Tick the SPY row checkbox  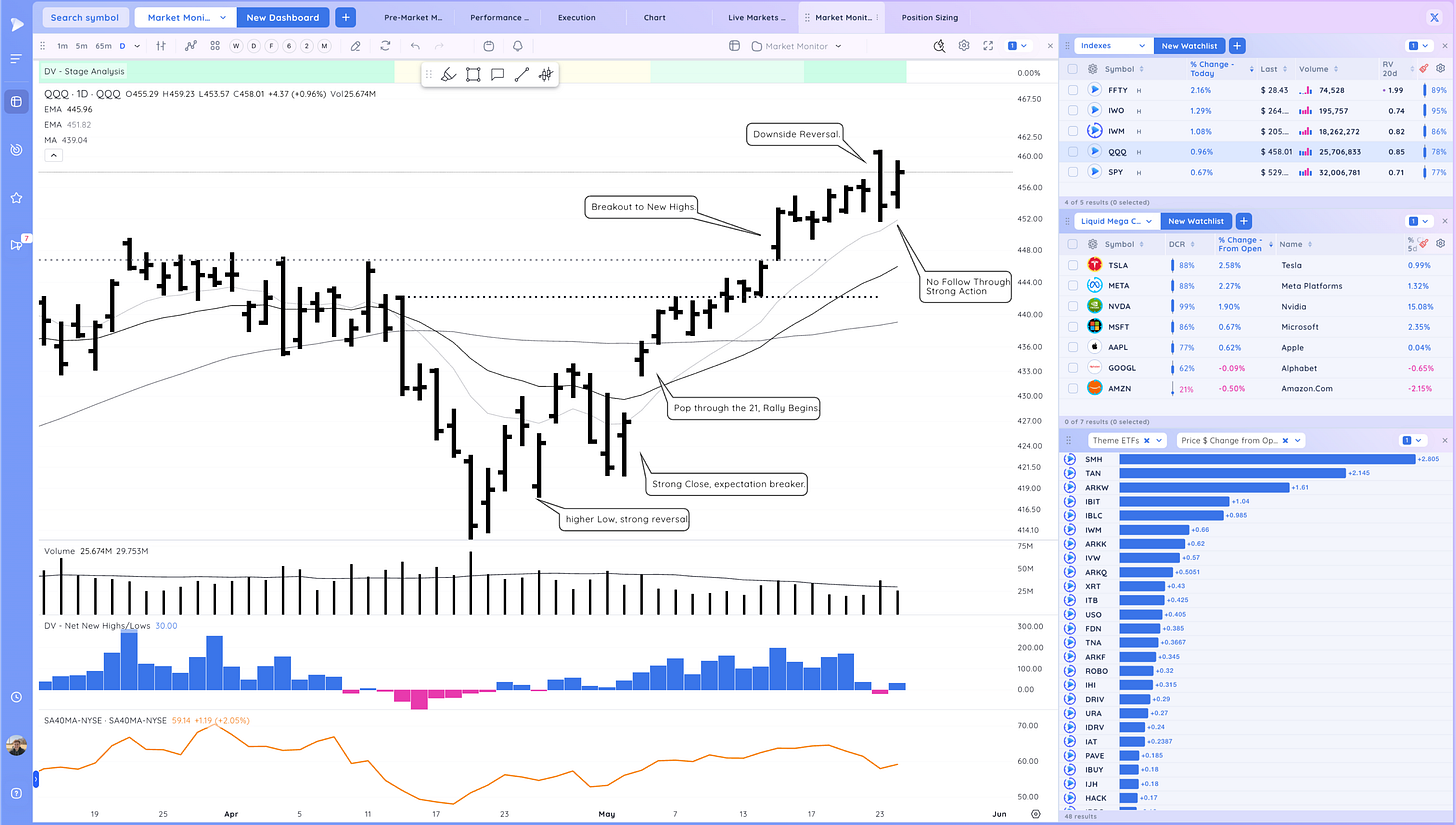(1073, 172)
